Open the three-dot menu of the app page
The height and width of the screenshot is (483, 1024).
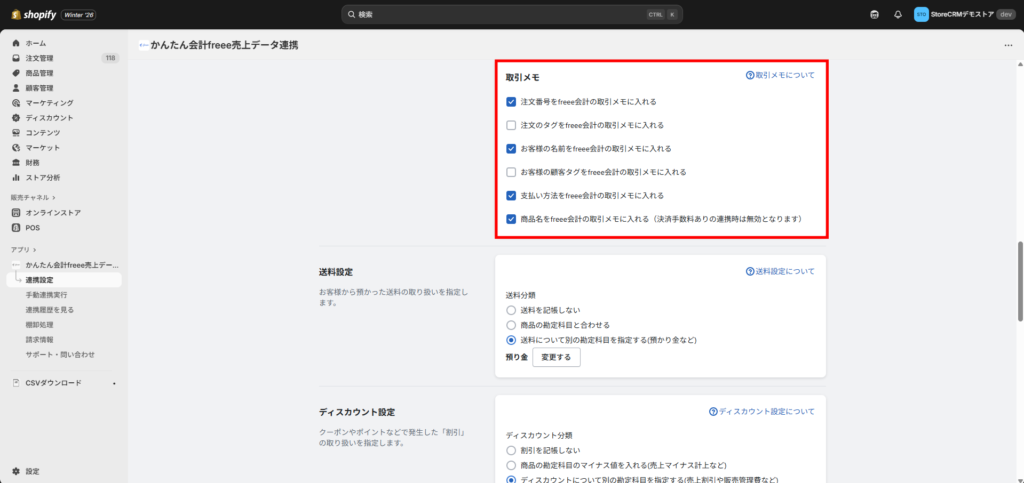click(x=1008, y=46)
